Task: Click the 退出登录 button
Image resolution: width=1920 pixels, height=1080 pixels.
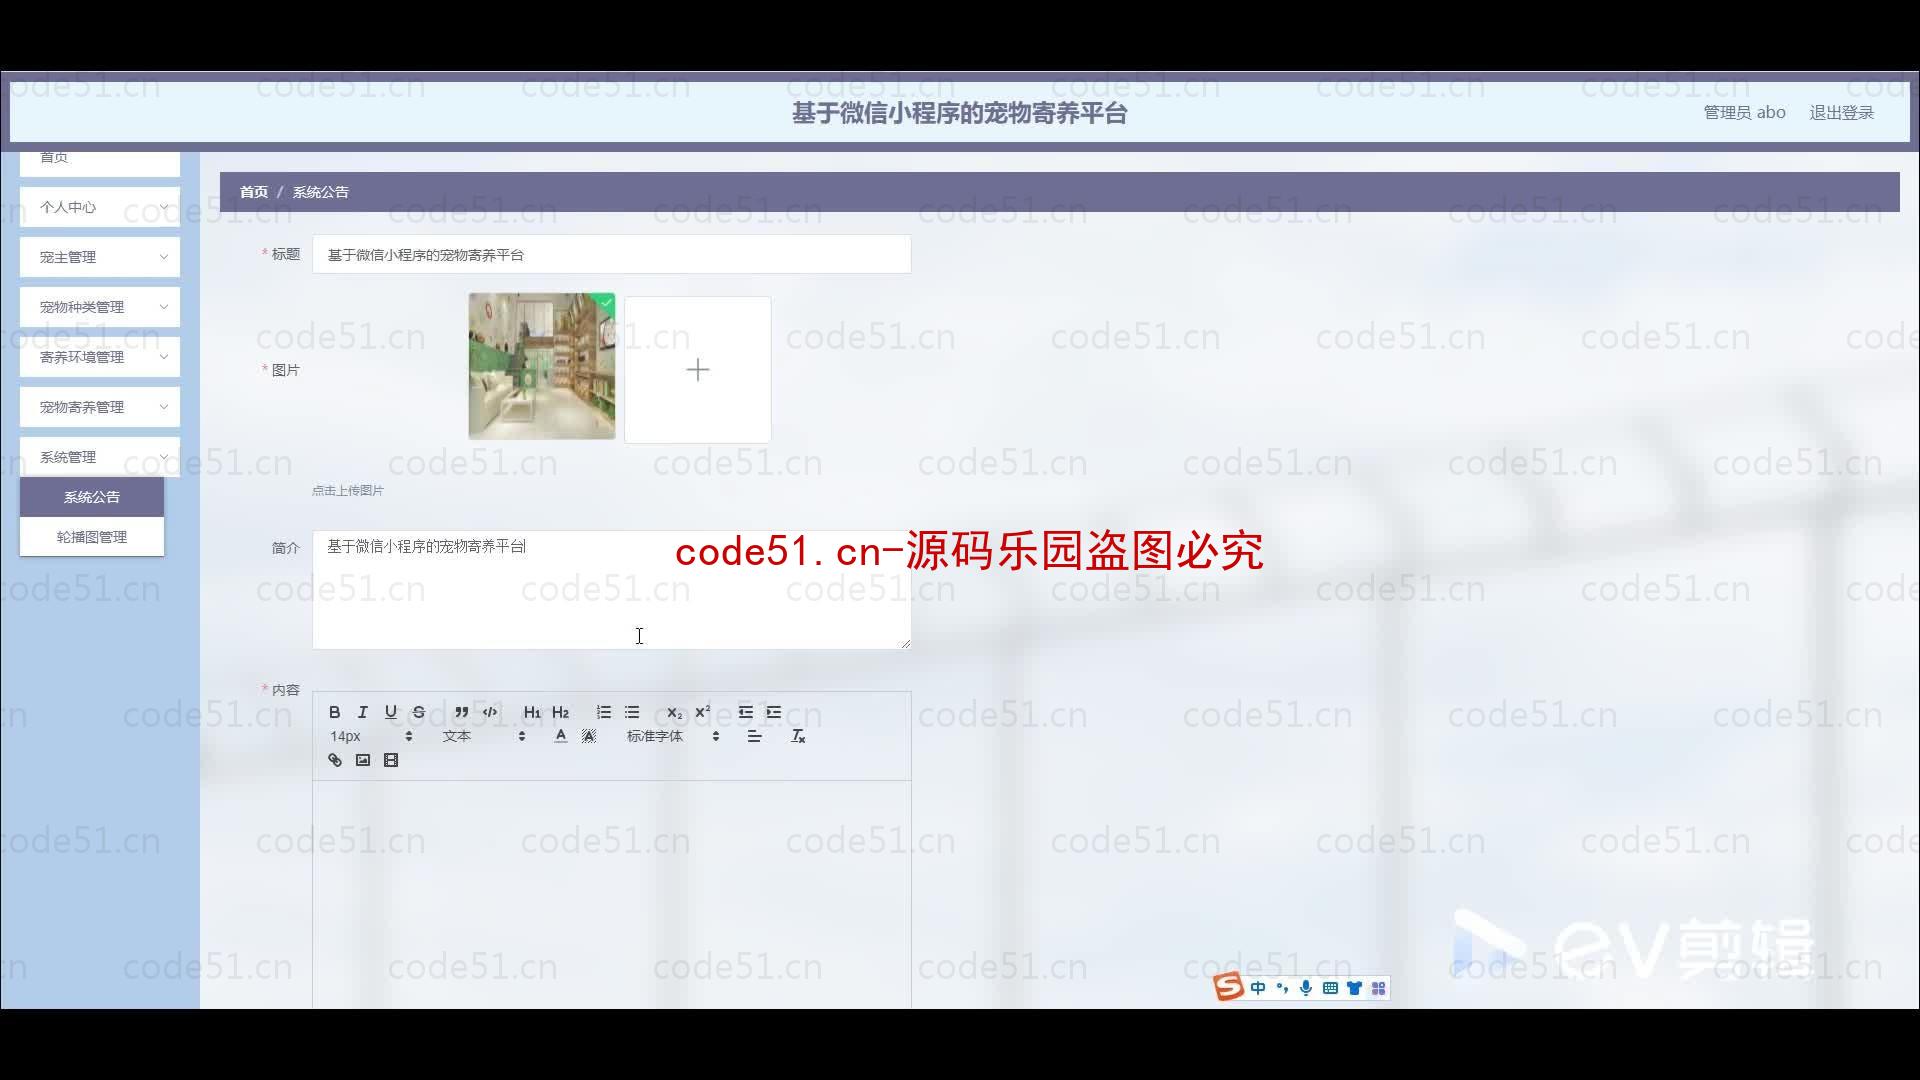Action: coord(1841,112)
